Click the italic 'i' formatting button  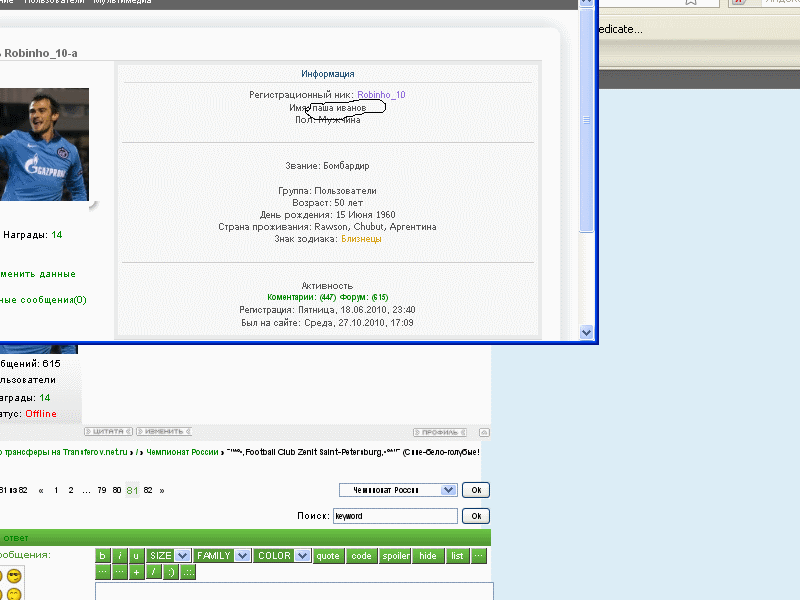(119, 556)
